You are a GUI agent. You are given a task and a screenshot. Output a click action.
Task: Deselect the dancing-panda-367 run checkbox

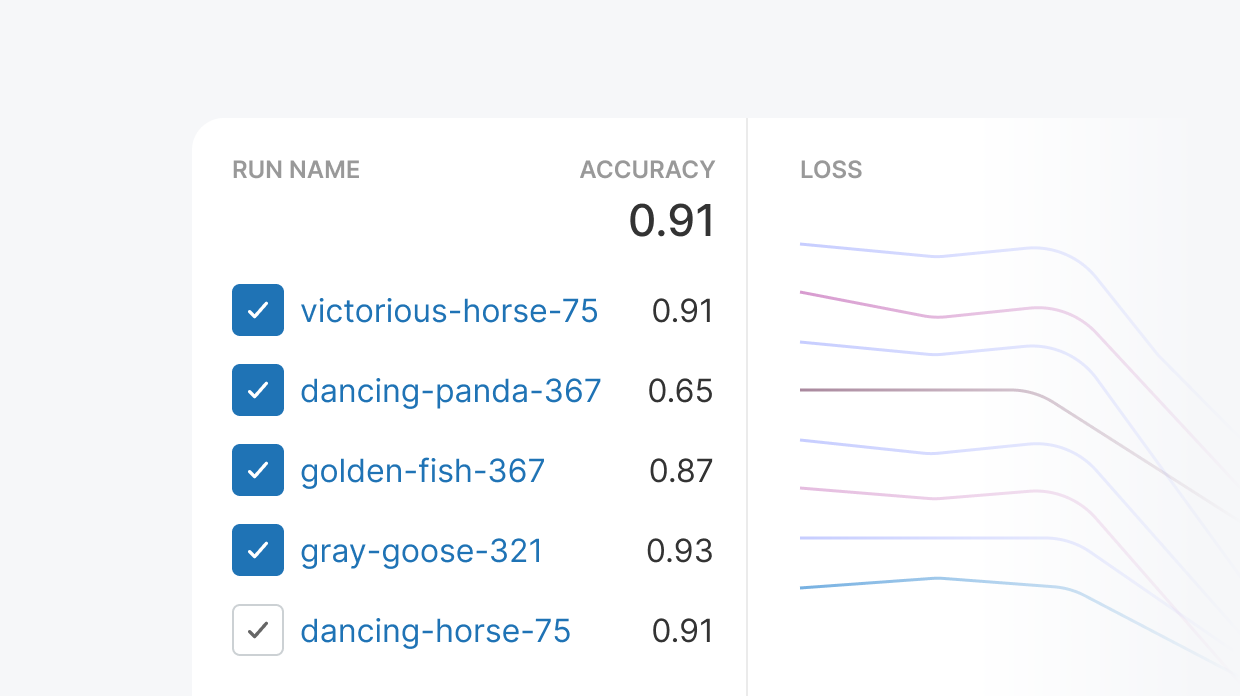258,390
